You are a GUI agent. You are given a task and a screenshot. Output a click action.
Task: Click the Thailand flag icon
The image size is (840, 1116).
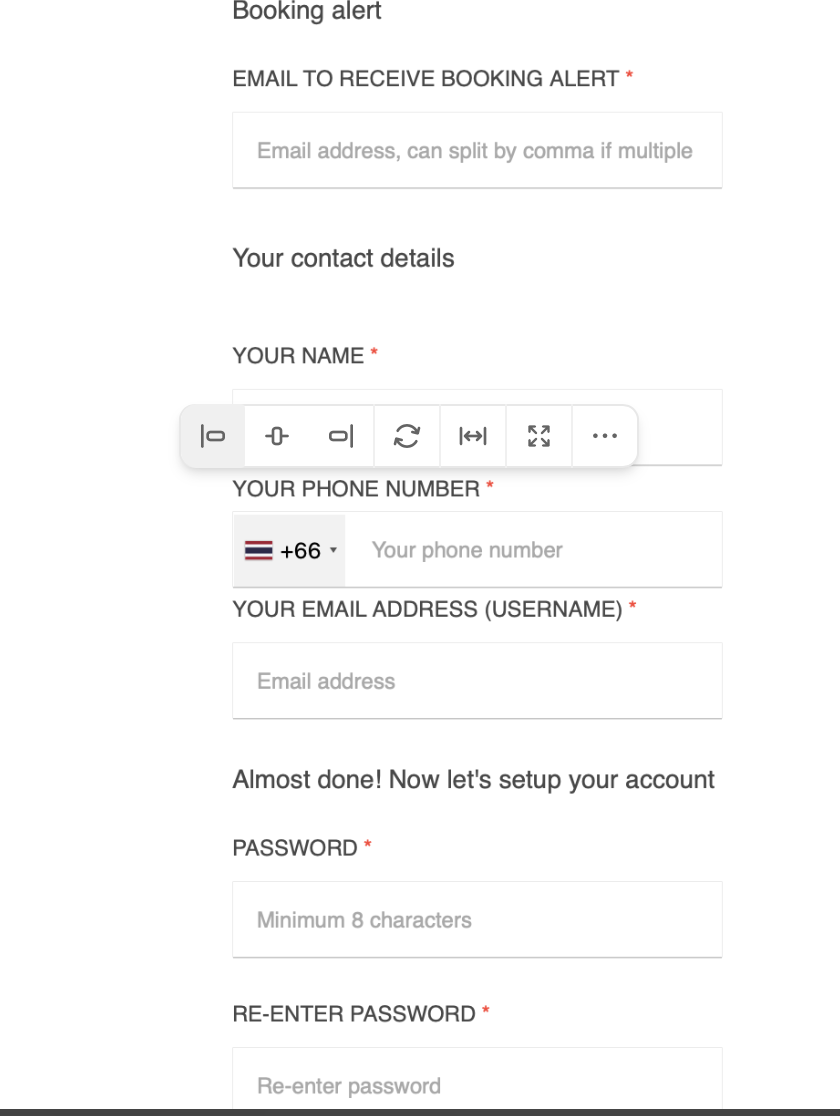point(258,551)
